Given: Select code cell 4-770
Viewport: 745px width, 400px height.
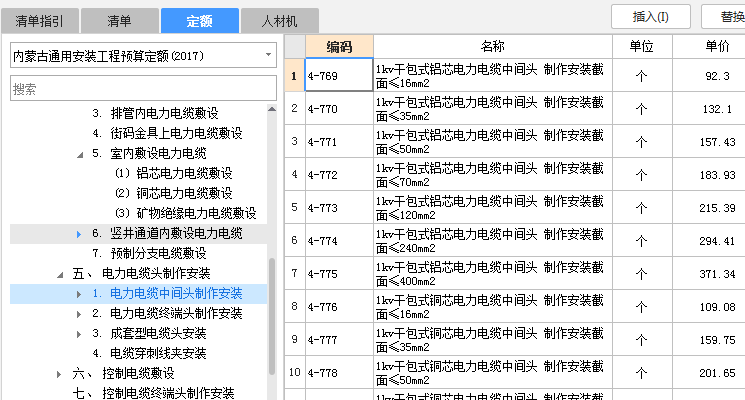Looking at the screenshot, I should coord(339,108).
